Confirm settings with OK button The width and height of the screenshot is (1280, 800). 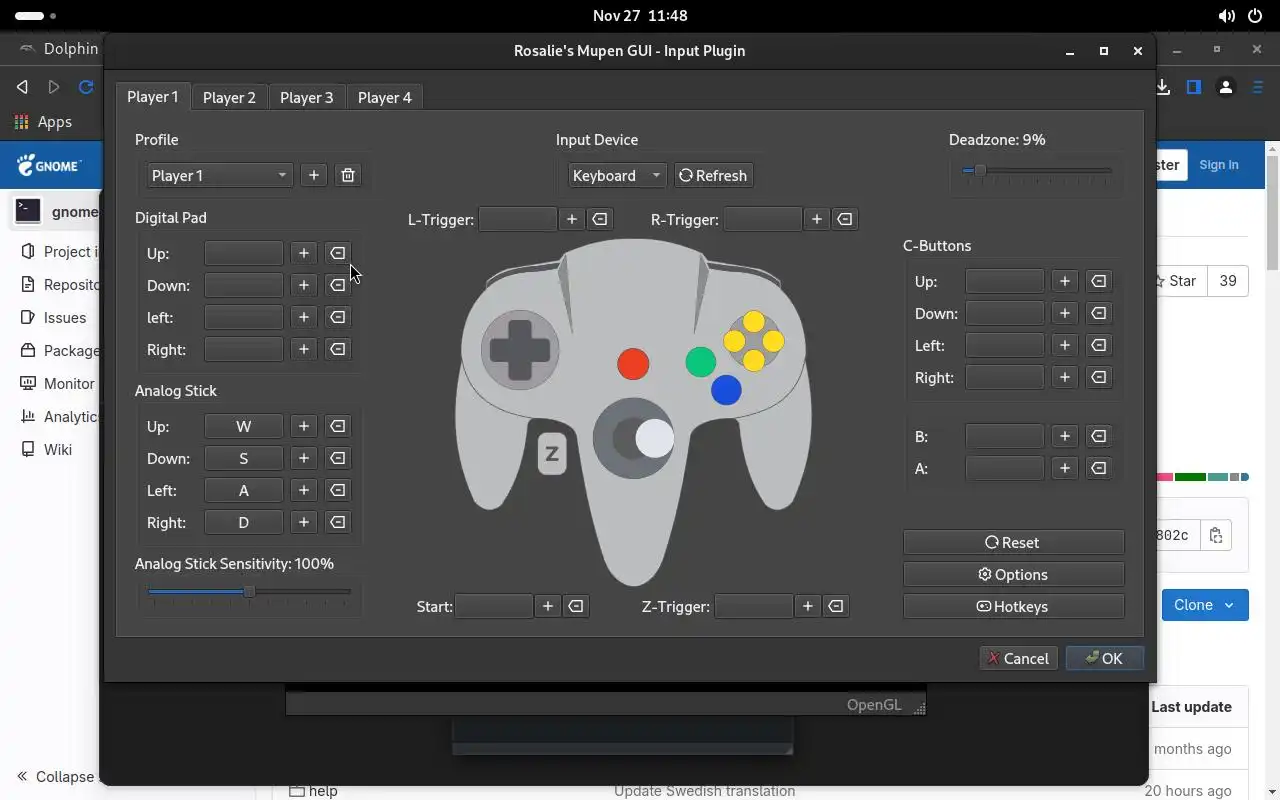pos(1104,658)
